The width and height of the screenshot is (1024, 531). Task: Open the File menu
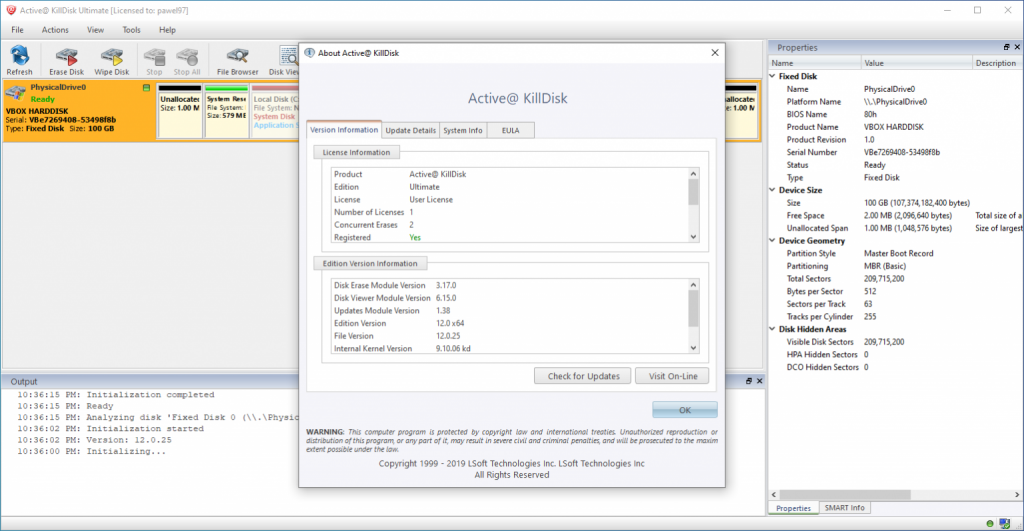tap(18, 30)
